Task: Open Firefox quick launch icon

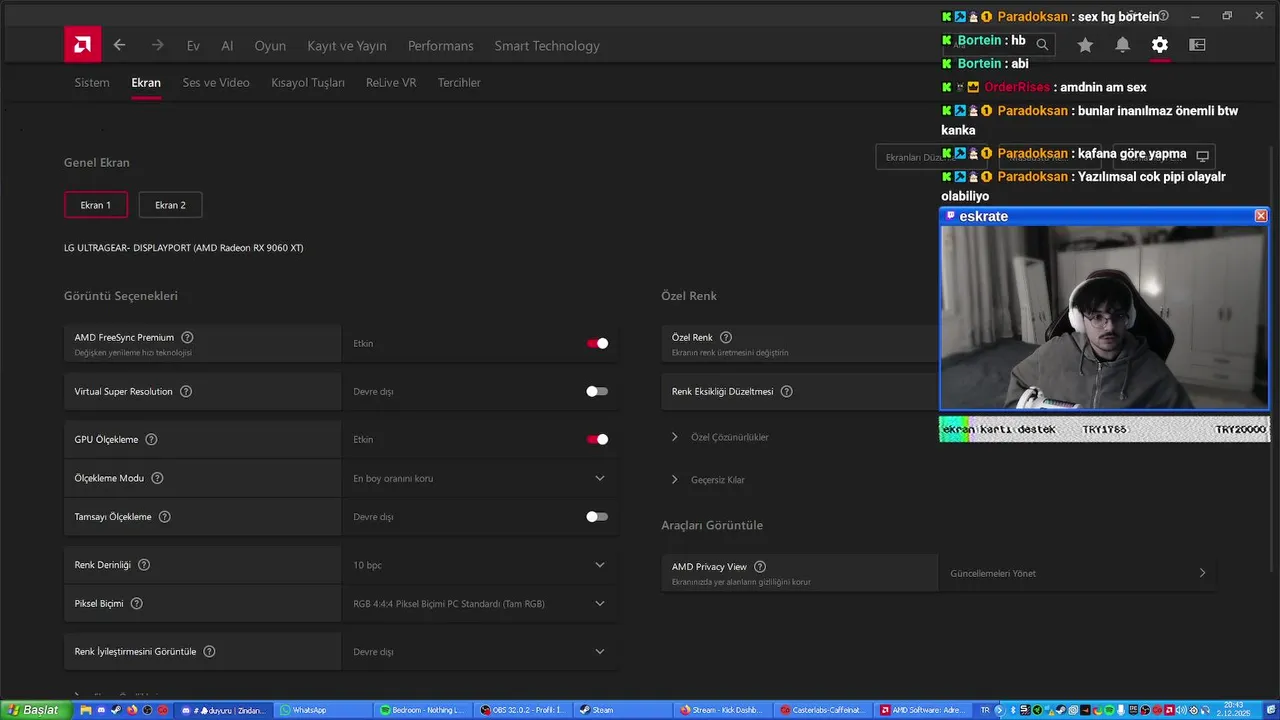Action: 132,710
